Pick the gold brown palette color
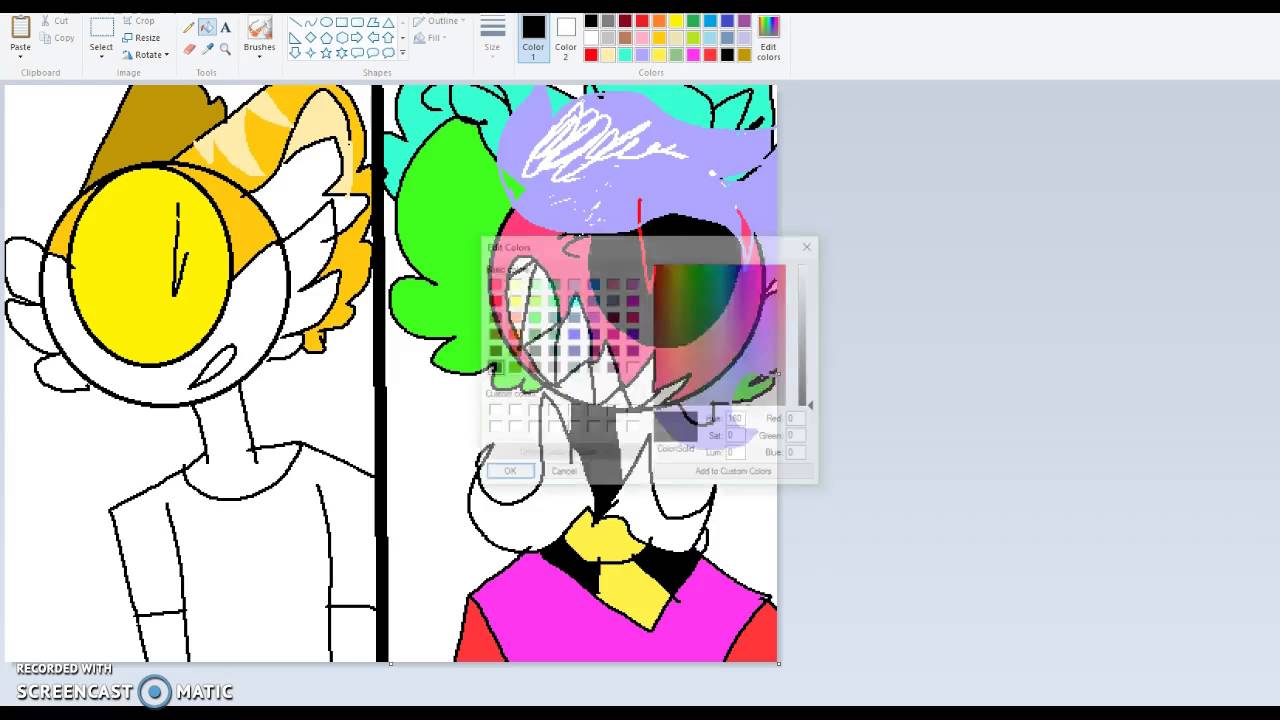This screenshot has width=1280, height=720. (744, 55)
